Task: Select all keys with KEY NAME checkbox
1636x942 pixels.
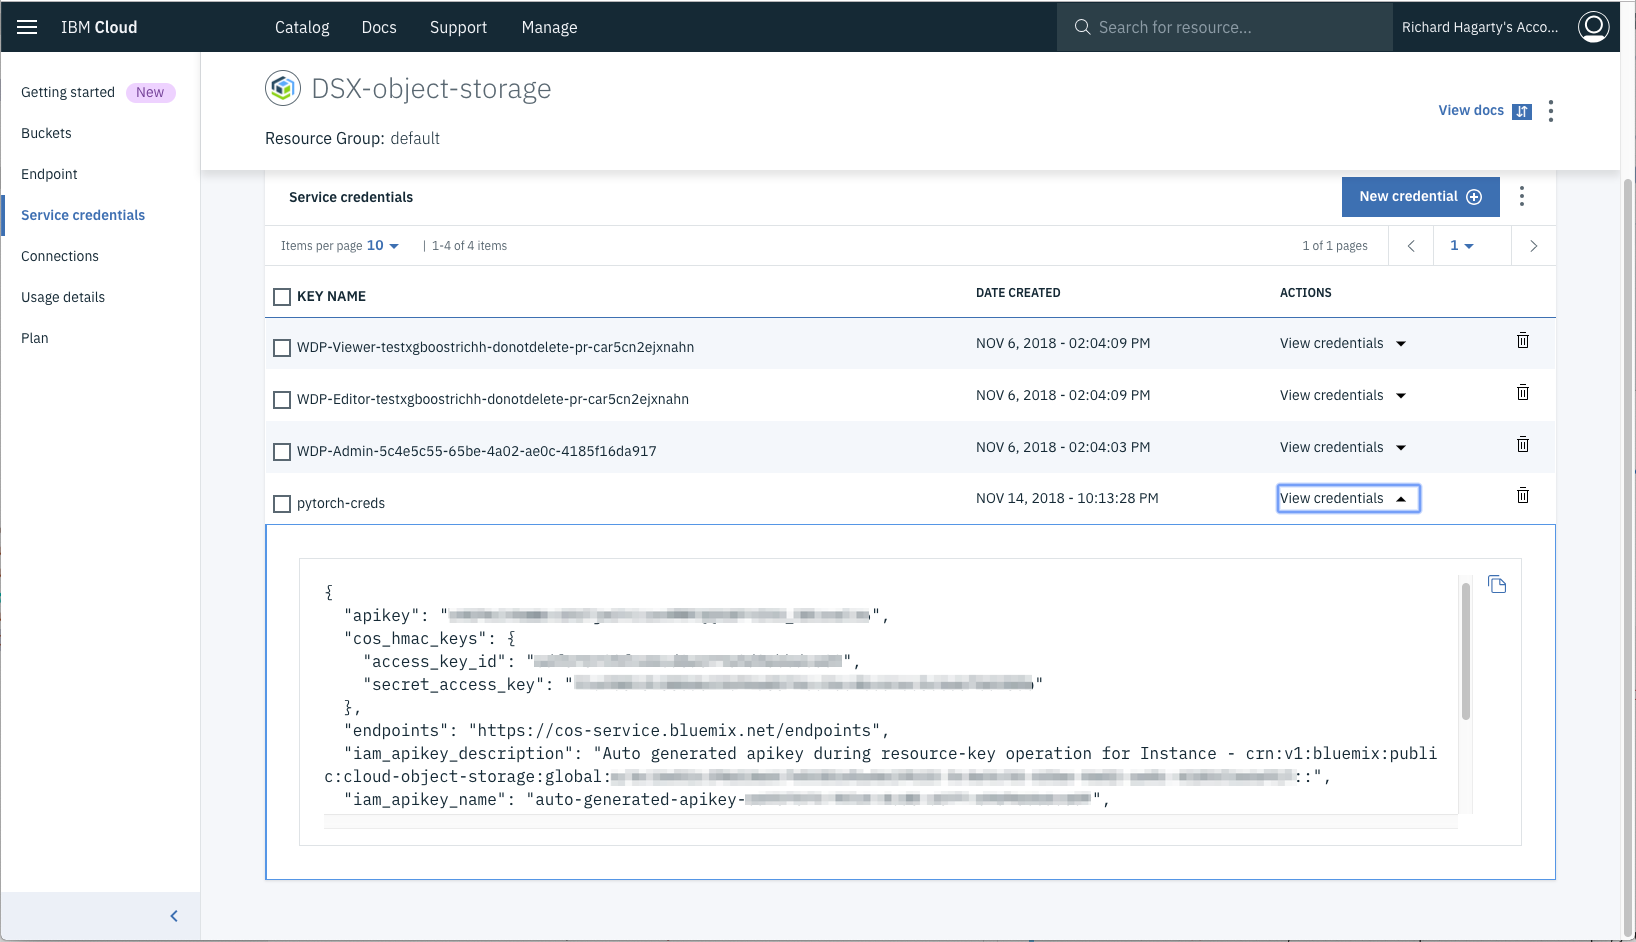Action: [282, 297]
